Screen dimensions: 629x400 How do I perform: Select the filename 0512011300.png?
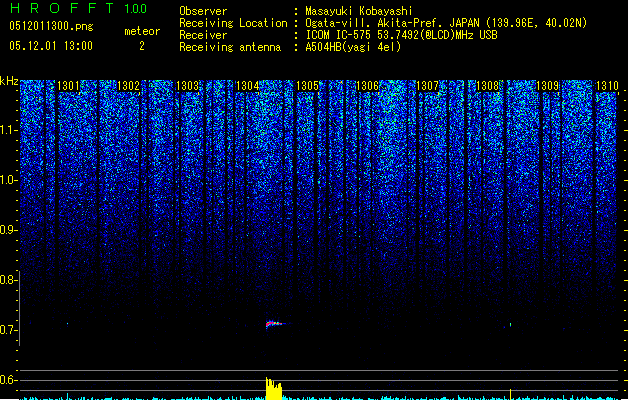coord(51,26)
